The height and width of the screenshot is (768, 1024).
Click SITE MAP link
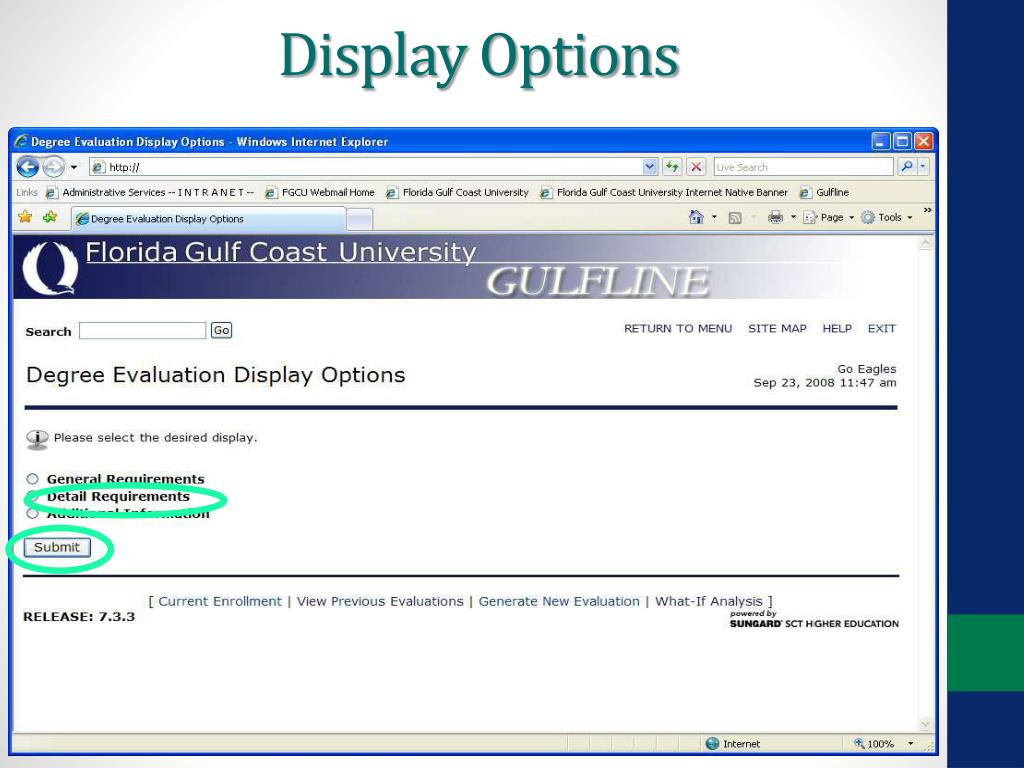(777, 328)
